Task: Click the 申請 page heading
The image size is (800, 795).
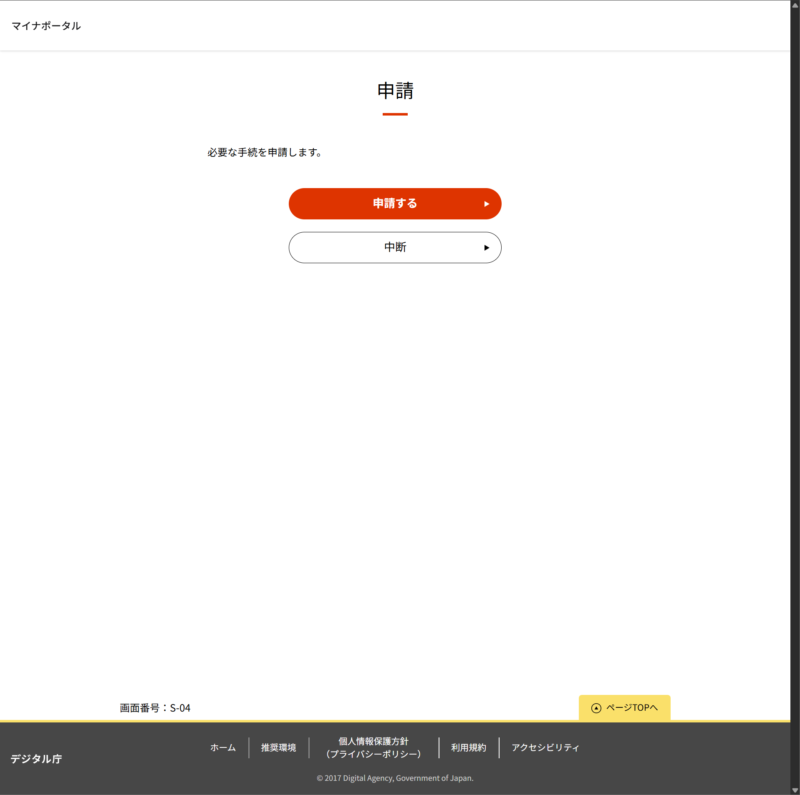Action: click(395, 91)
